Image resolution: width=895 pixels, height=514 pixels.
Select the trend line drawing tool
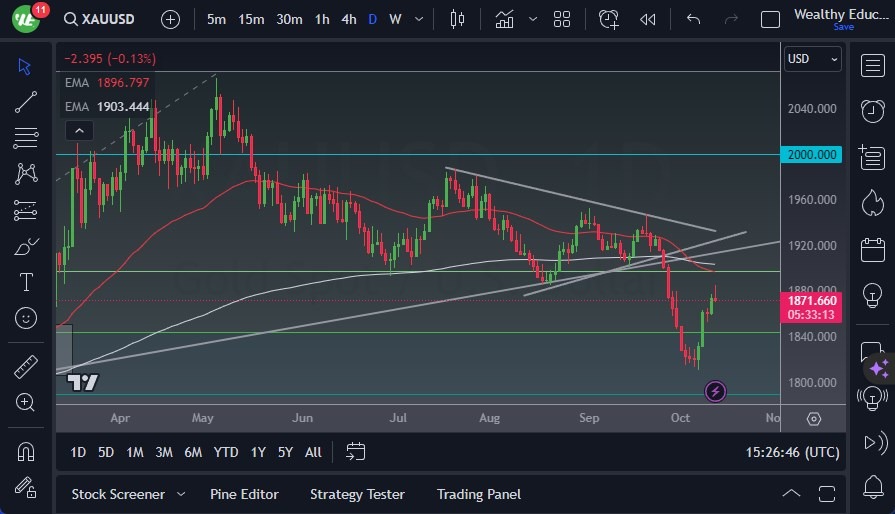click(26, 102)
